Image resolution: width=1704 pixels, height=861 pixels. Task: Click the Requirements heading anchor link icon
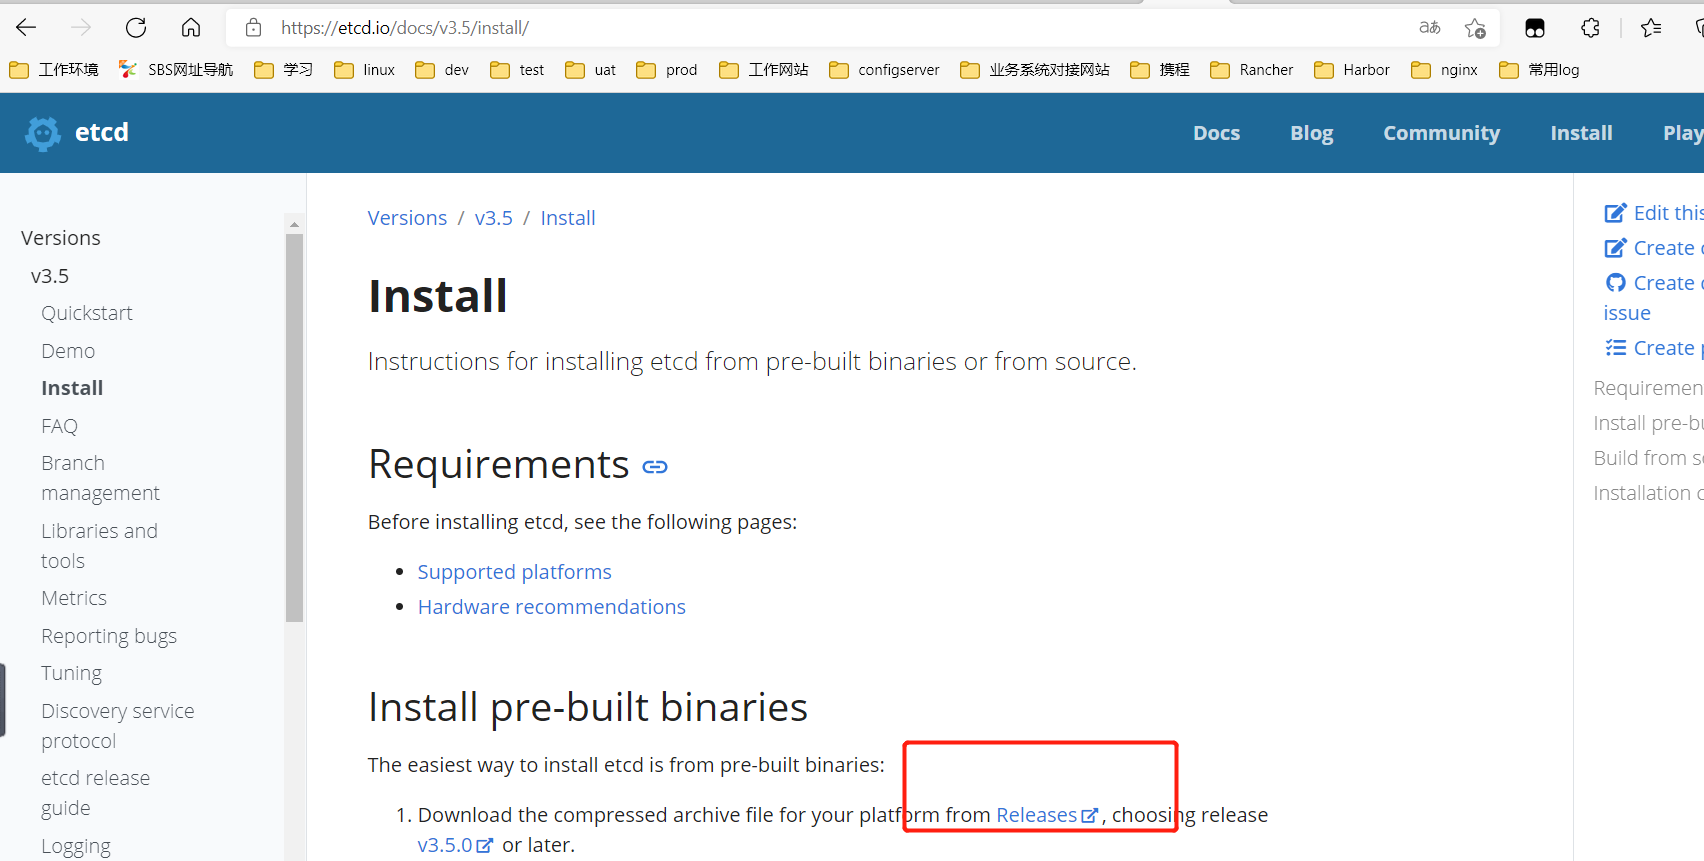(x=655, y=467)
